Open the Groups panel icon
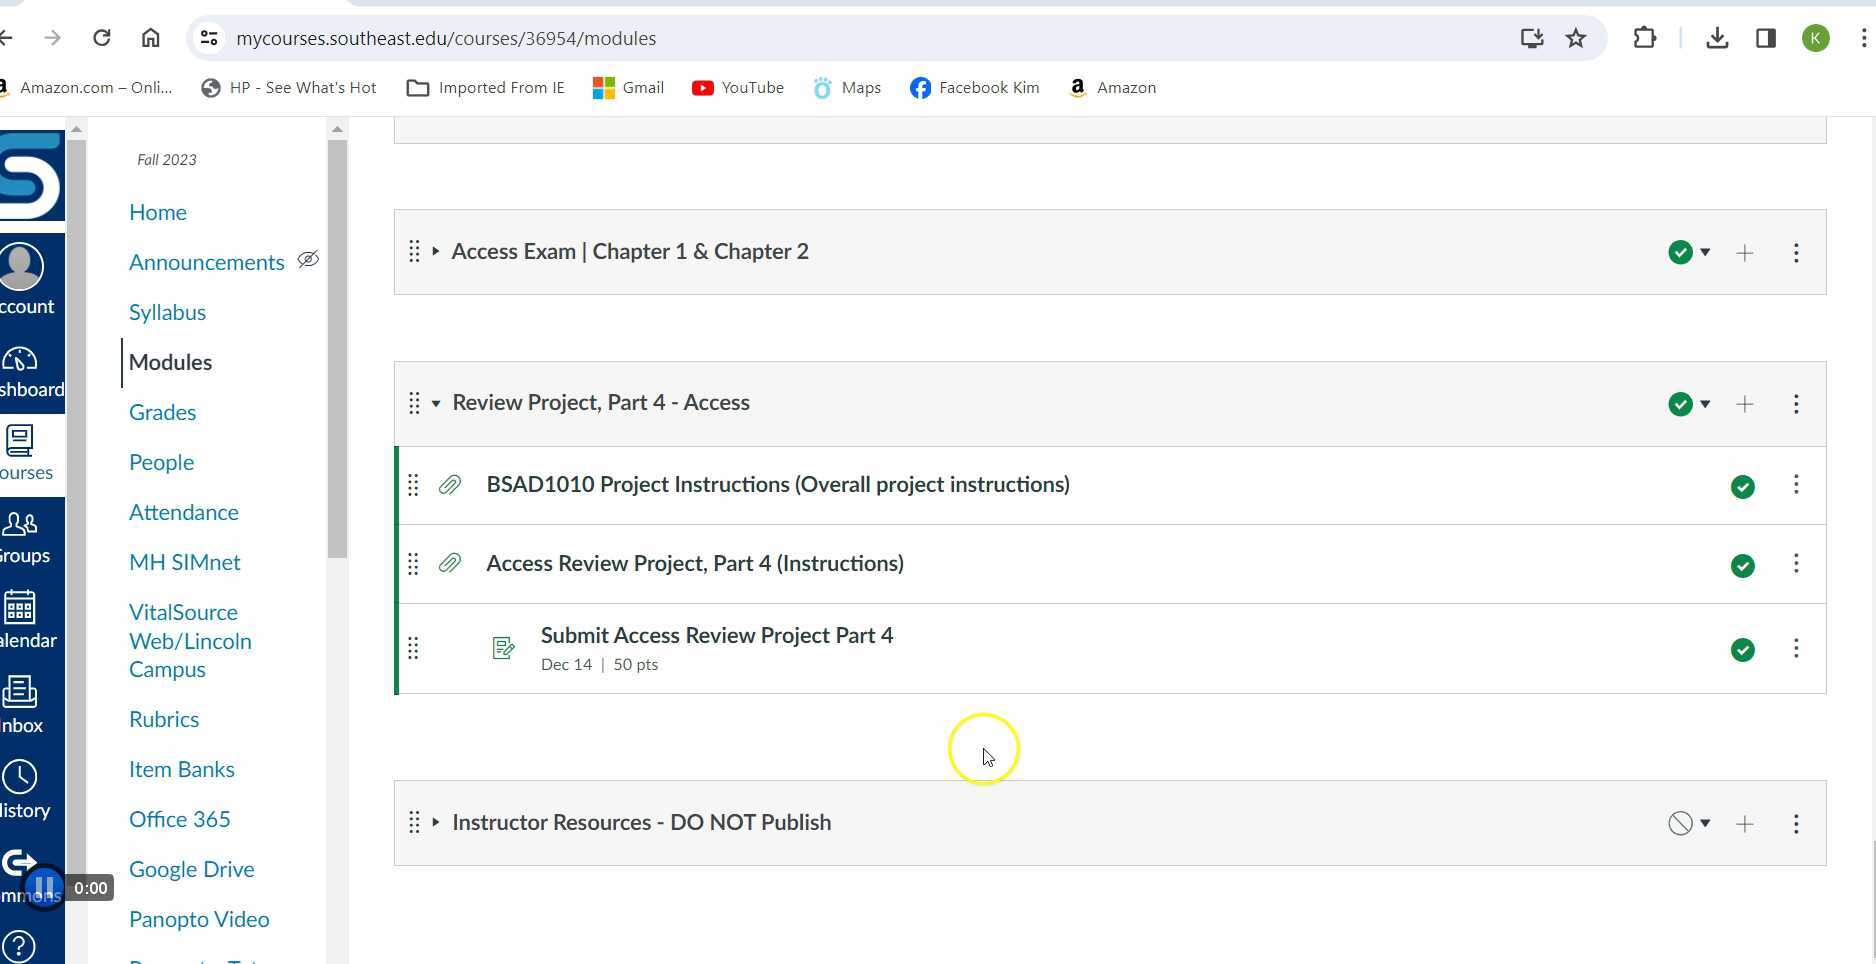 [x=20, y=525]
